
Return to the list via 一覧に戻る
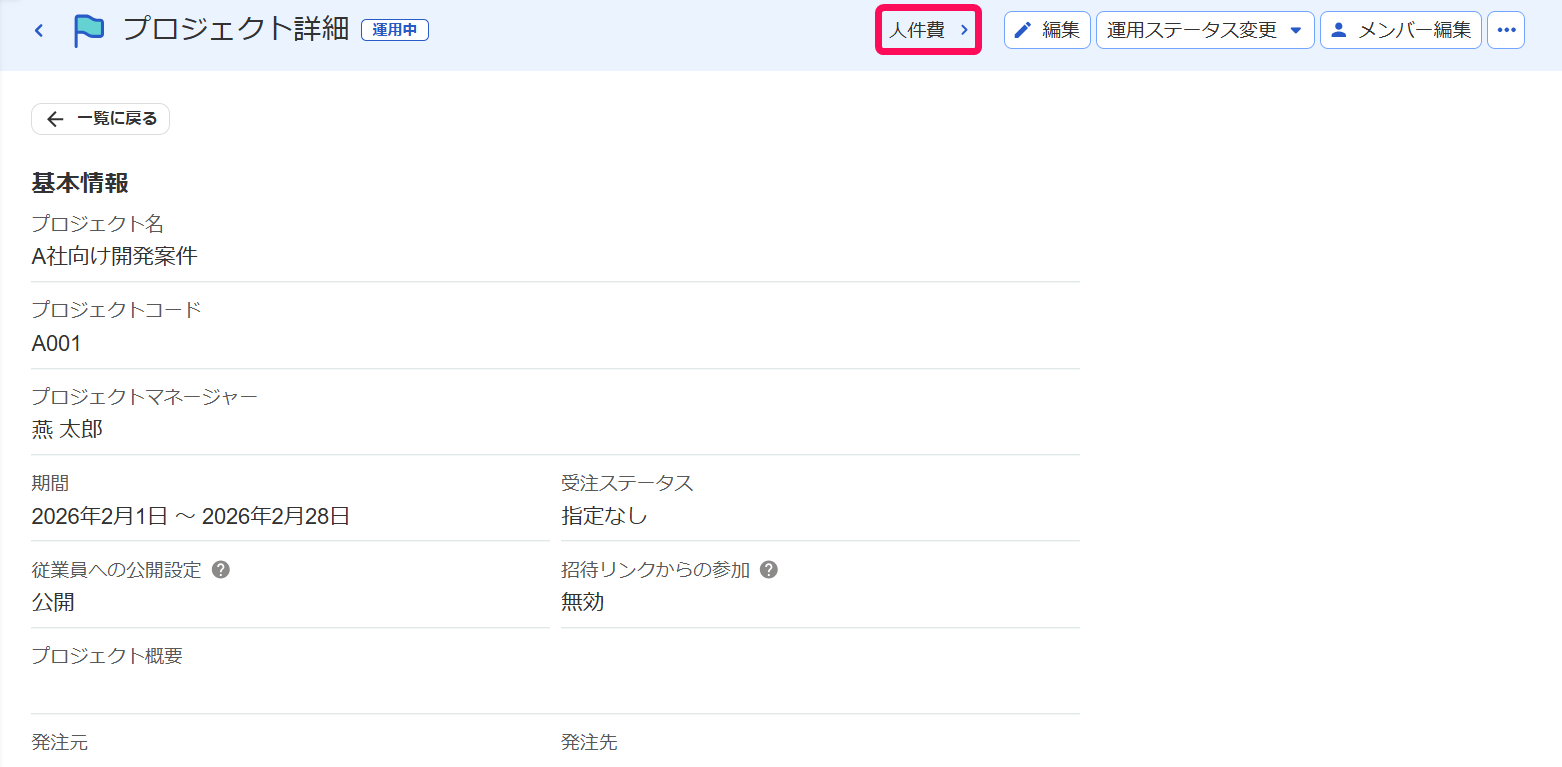pyautogui.click(x=101, y=119)
